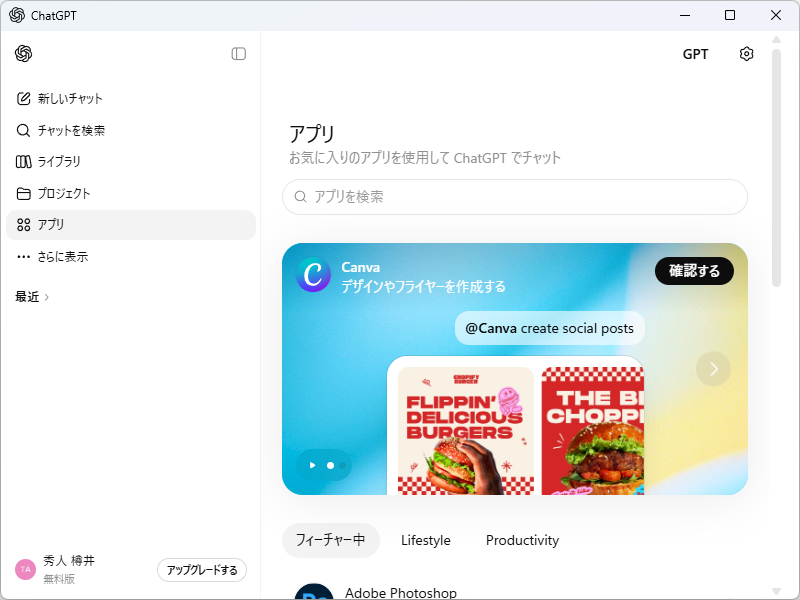Open Projects (プロジェクト)
Image resolution: width=800 pixels, height=600 pixels.
point(131,193)
